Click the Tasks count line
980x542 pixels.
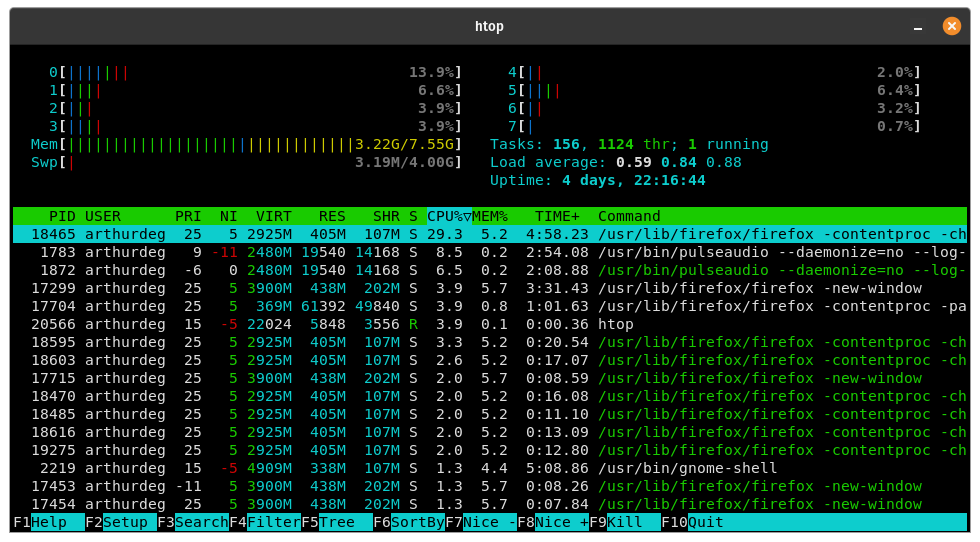click(x=629, y=144)
